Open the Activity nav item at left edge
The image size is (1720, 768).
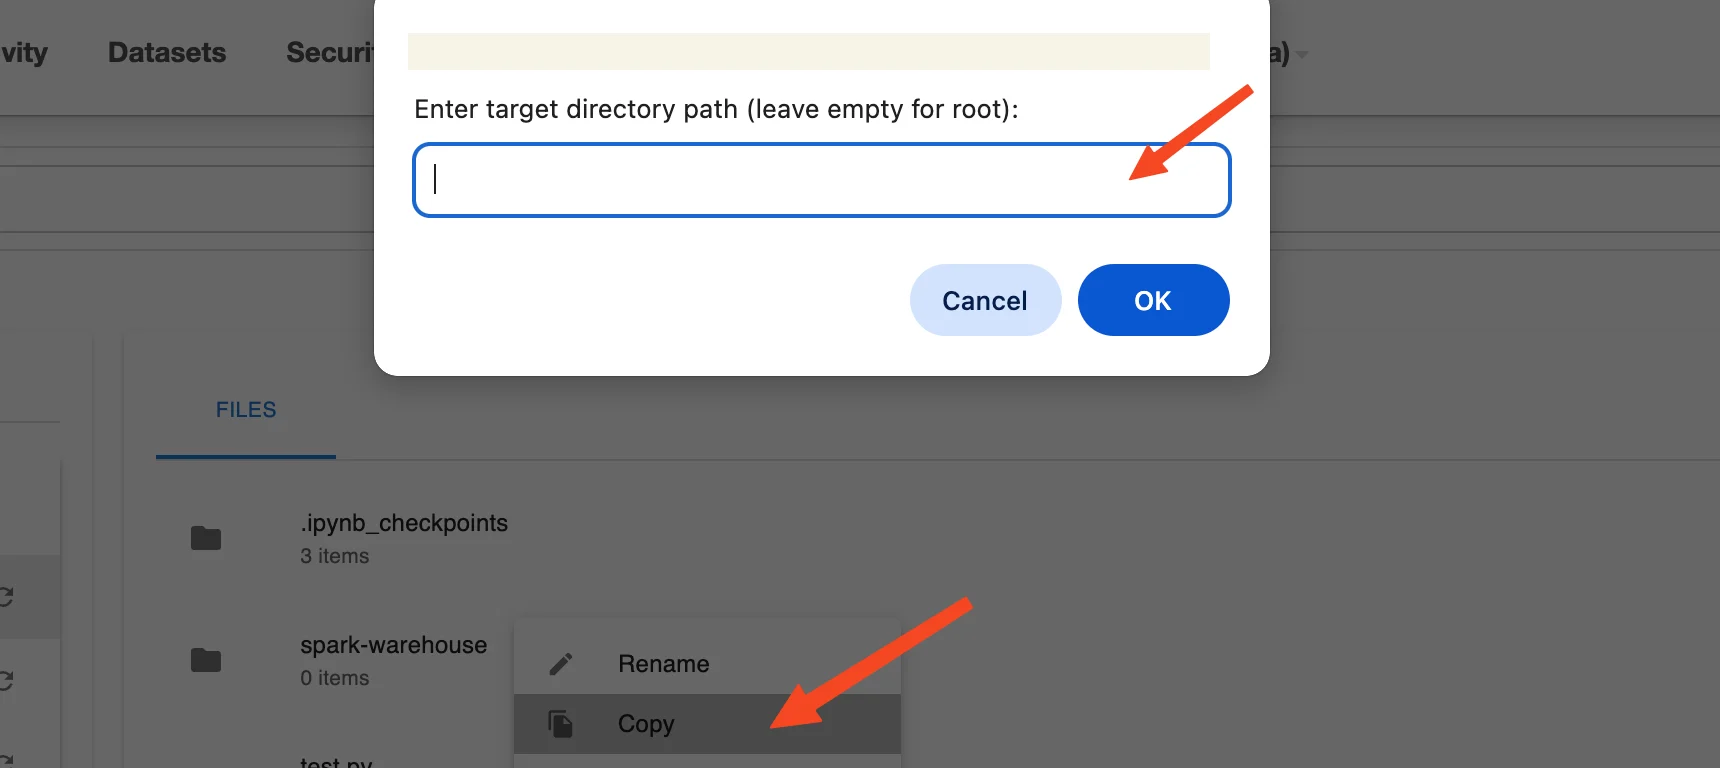[x=24, y=52]
